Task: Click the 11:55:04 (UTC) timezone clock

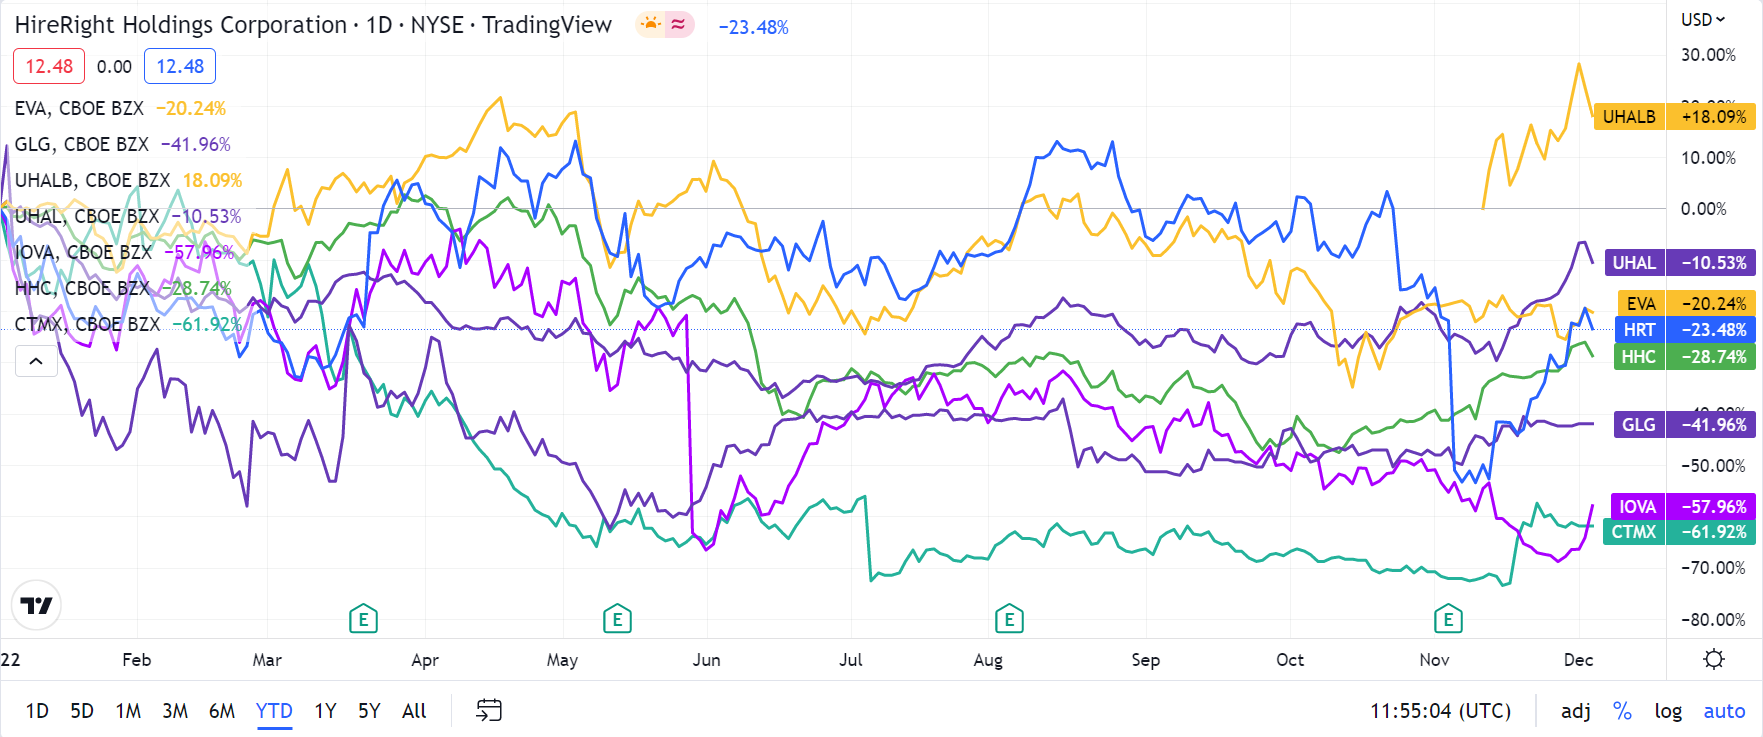Action: tap(1440, 710)
